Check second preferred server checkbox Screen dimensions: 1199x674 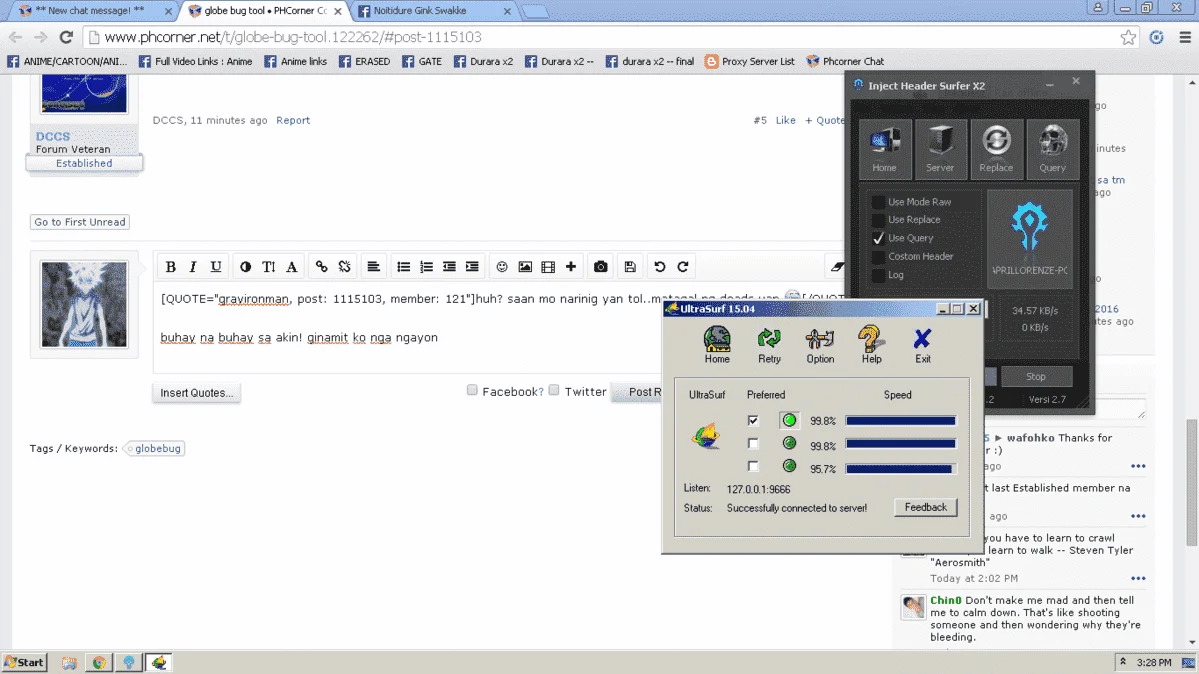pyautogui.click(x=753, y=444)
